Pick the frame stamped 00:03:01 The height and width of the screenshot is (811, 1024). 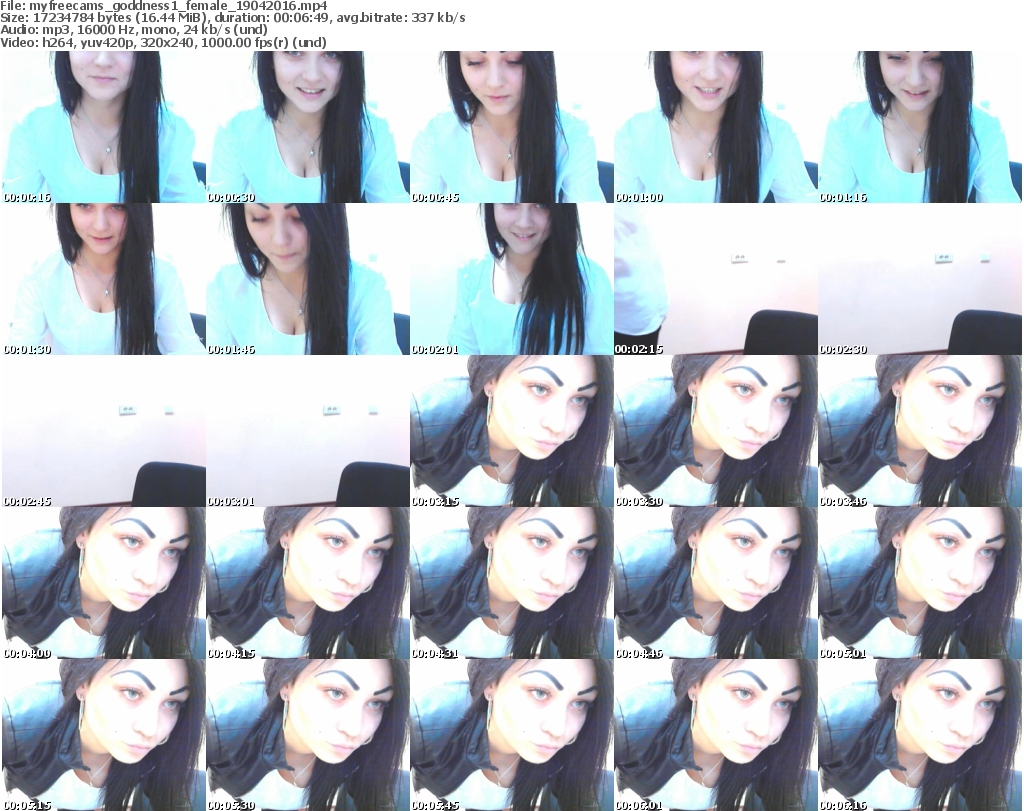pyautogui.click(x=308, y=431)
